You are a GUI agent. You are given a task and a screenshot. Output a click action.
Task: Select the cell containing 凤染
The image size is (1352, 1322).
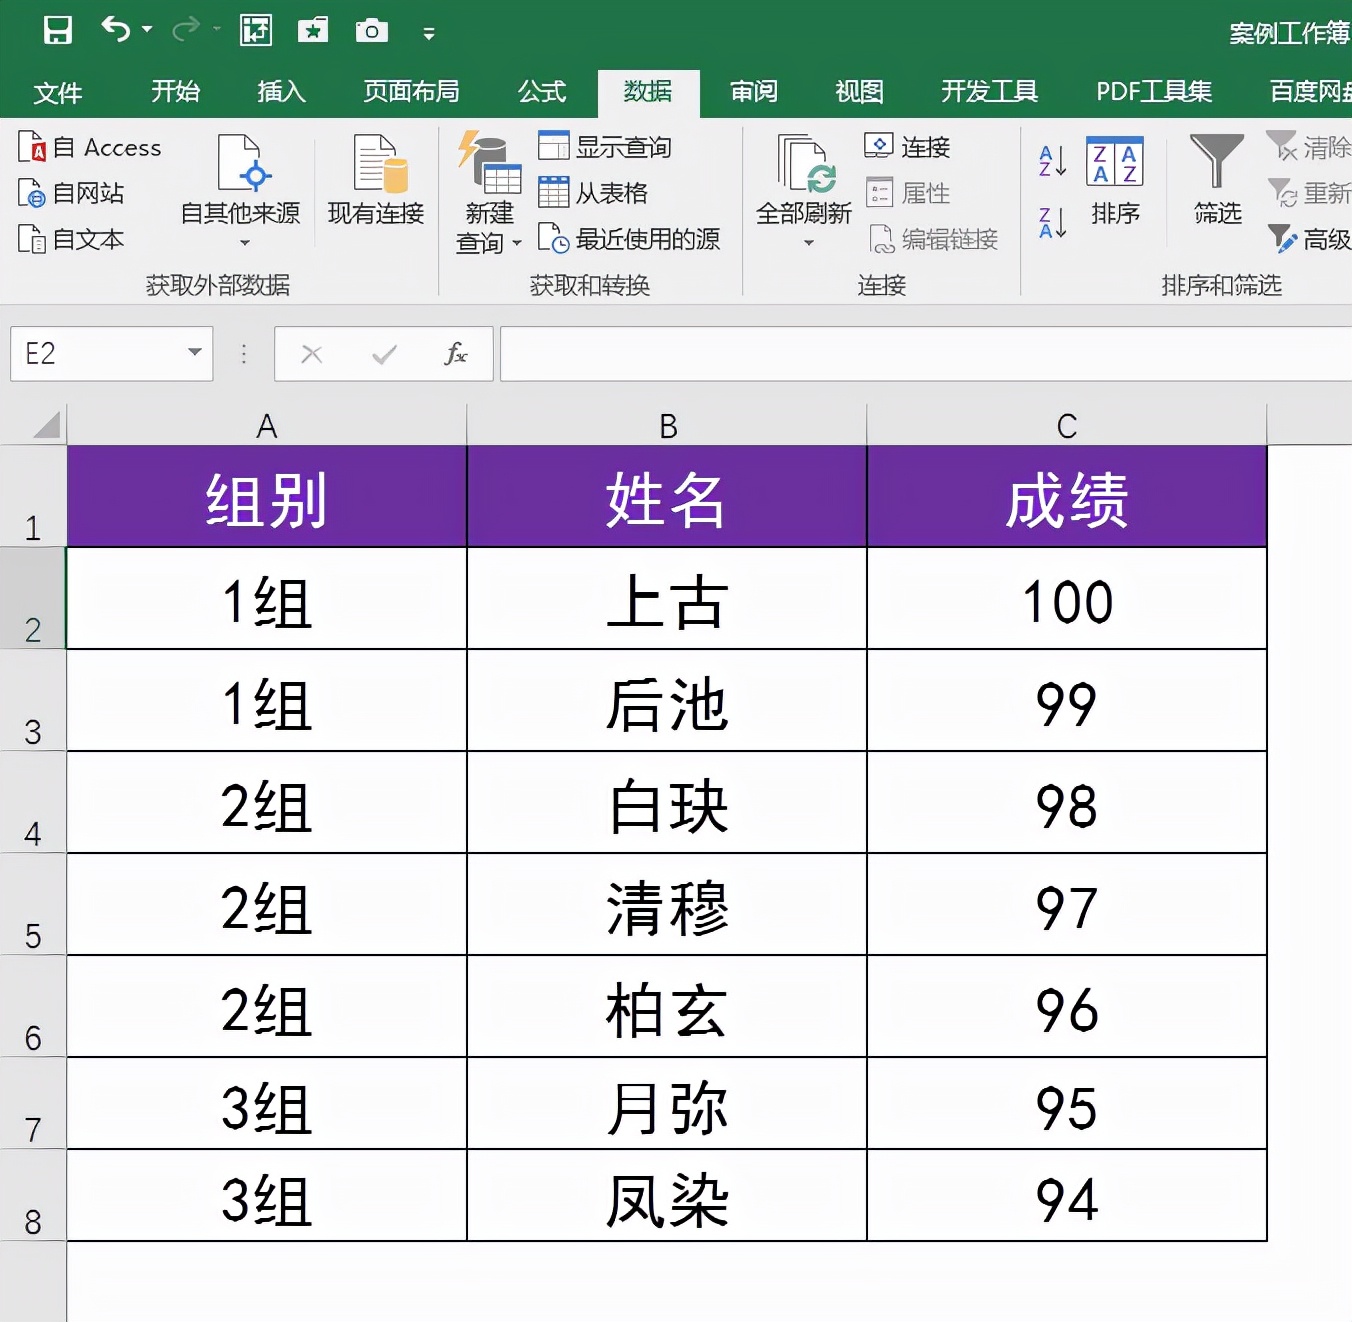(667, 1196)
